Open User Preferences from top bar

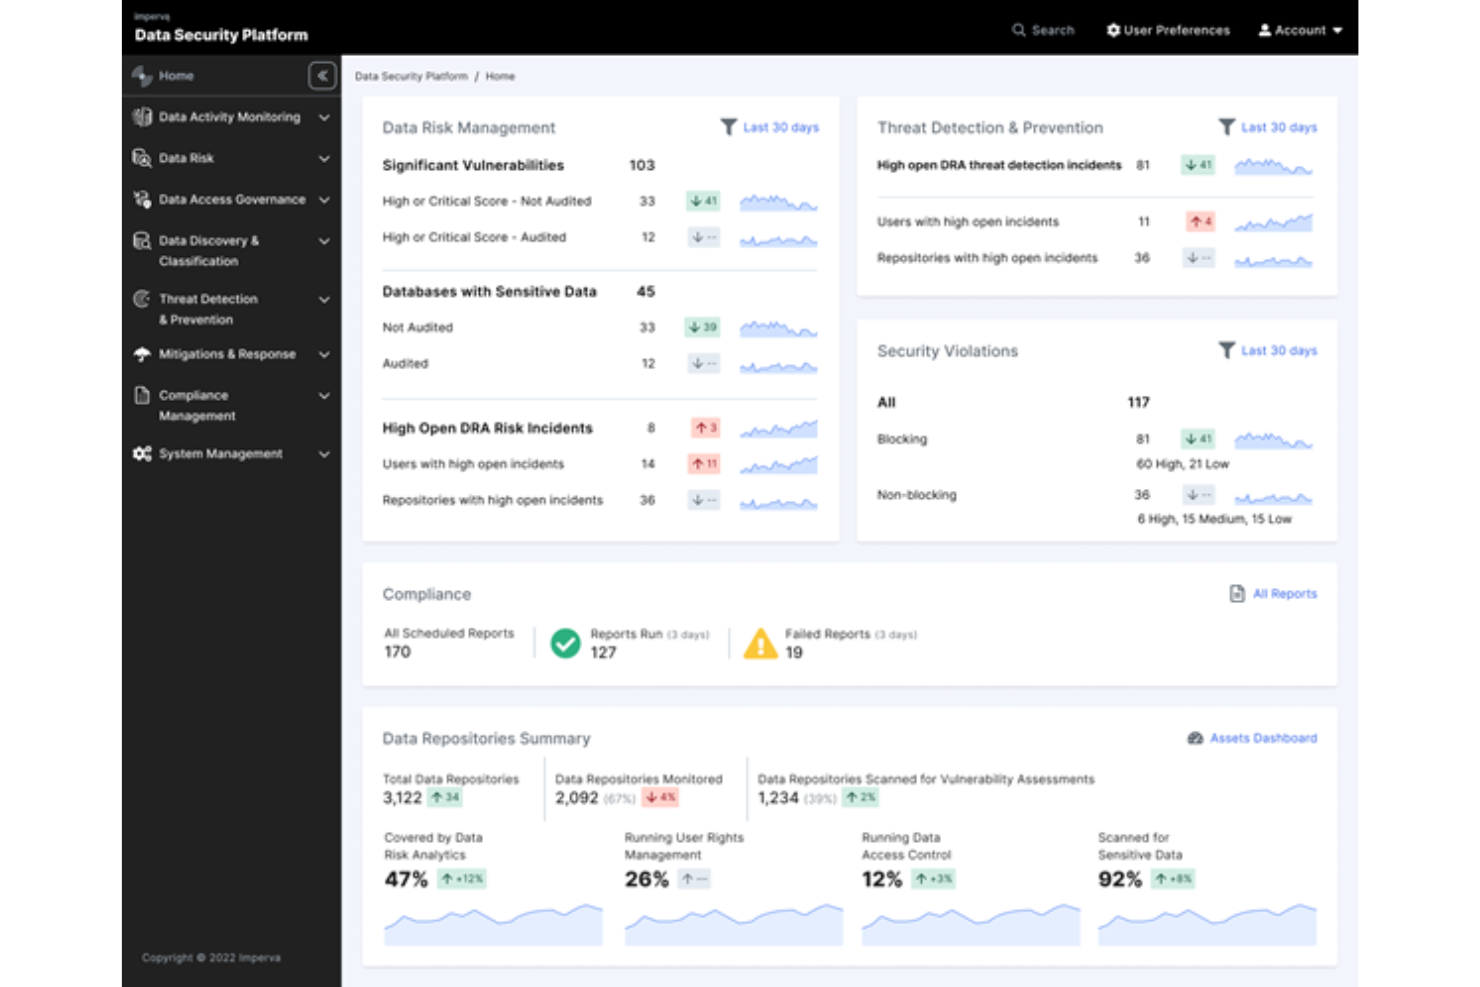point(1167,30)
